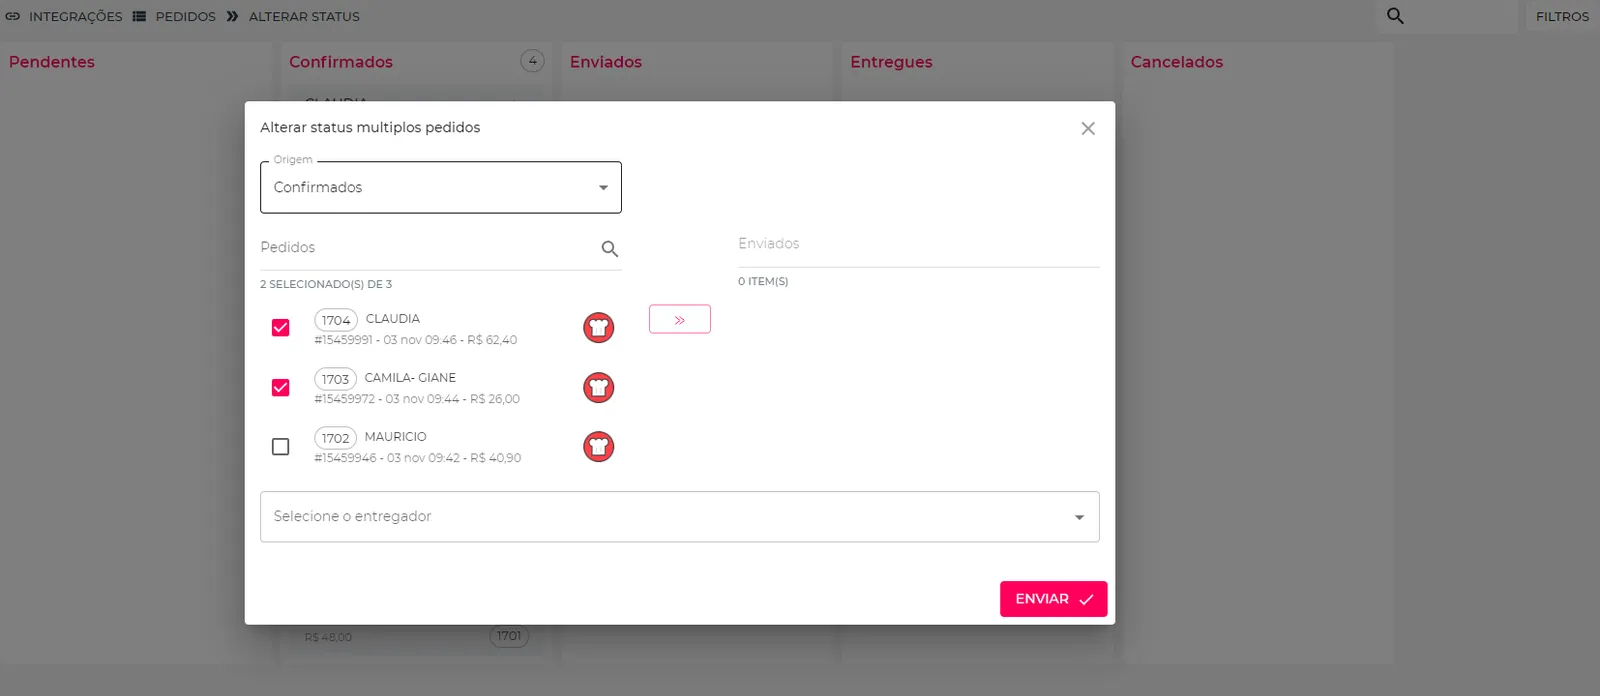Click order details #15459946 - 03 nov 09:42

pos(418,458)
